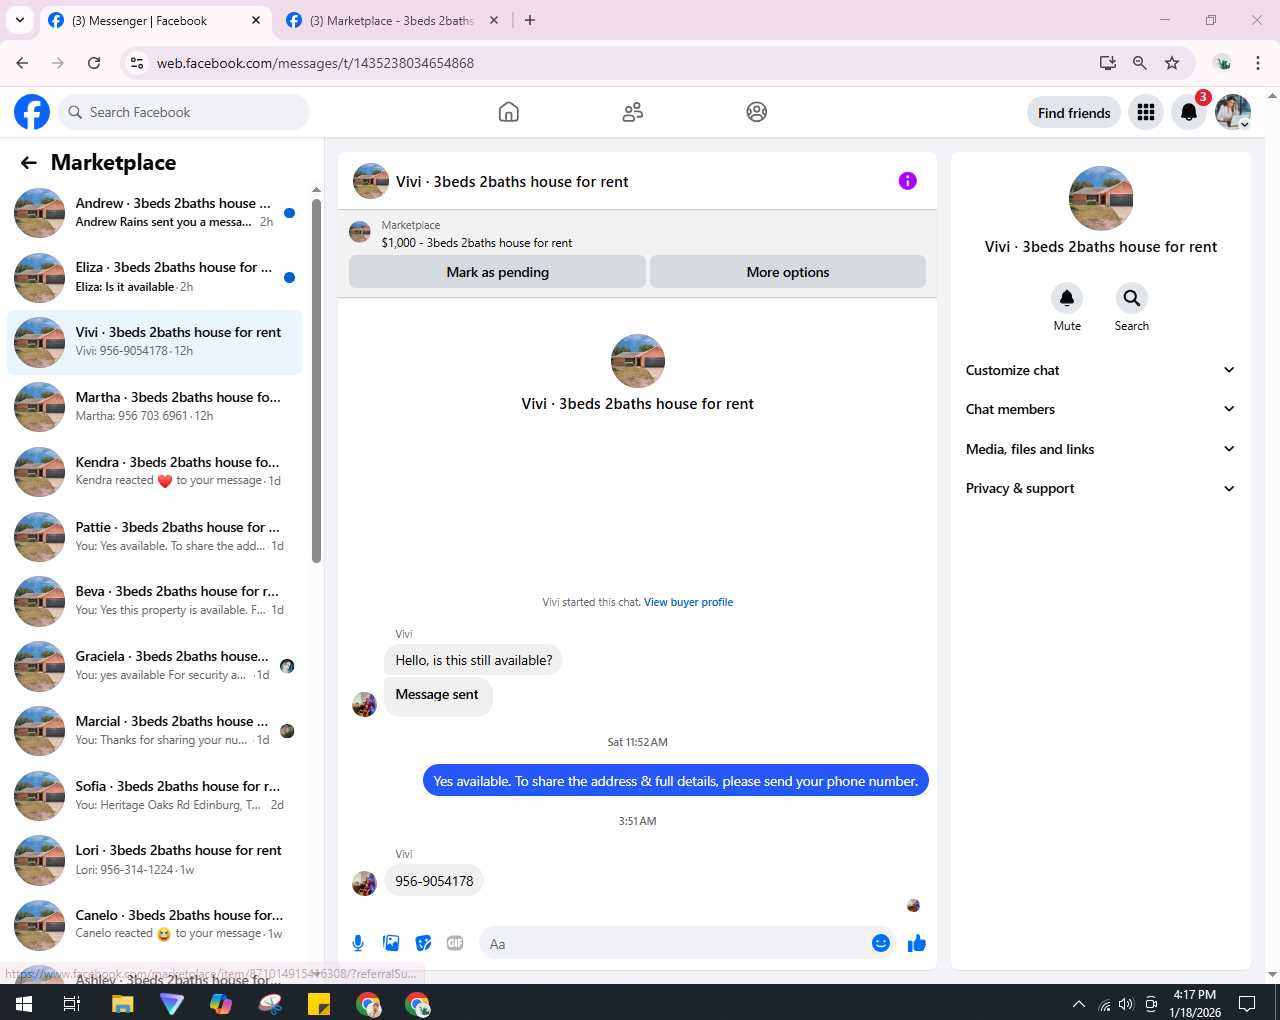Expand Customize chat section
The width and height of the screenshot is (1280, 1020).
click(x=1100, y=370)
